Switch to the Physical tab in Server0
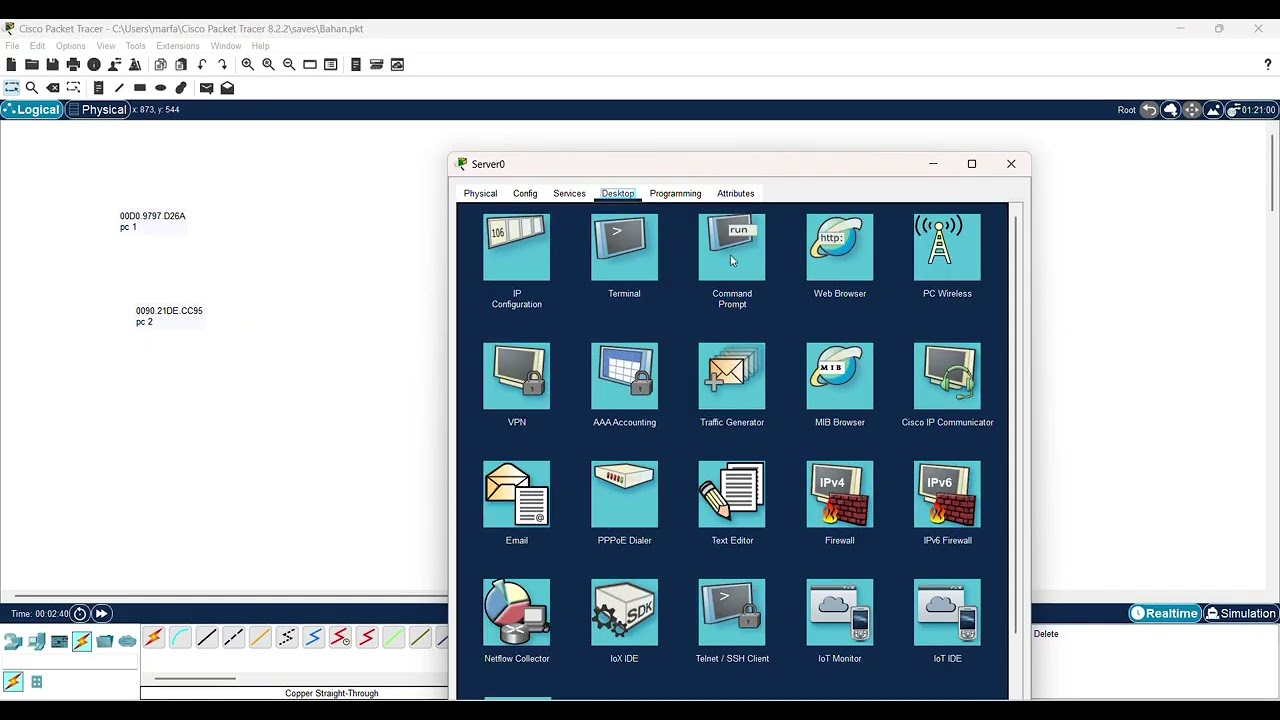This screenshot has height=720, width=1280. pos(480,193)
